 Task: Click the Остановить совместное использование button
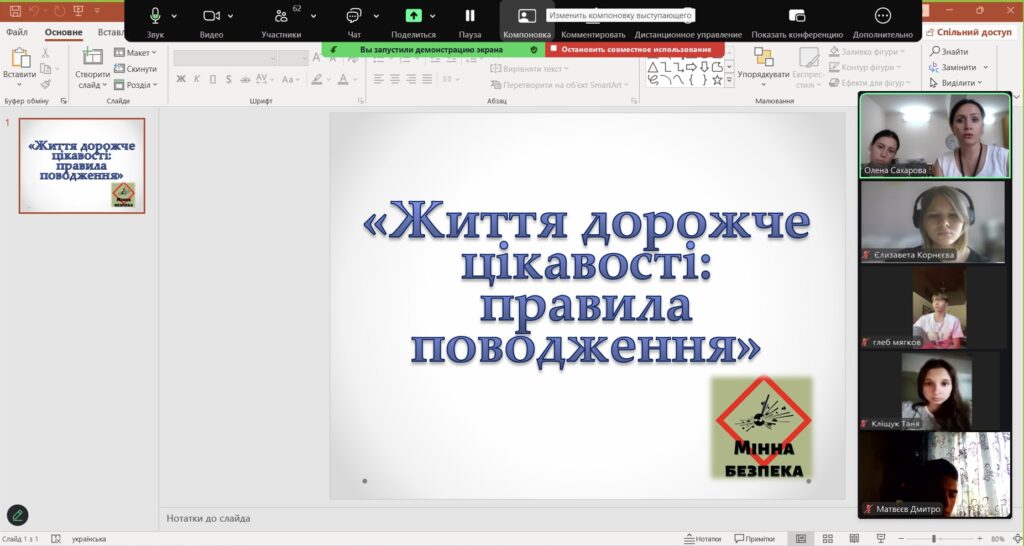coord(636,49)
